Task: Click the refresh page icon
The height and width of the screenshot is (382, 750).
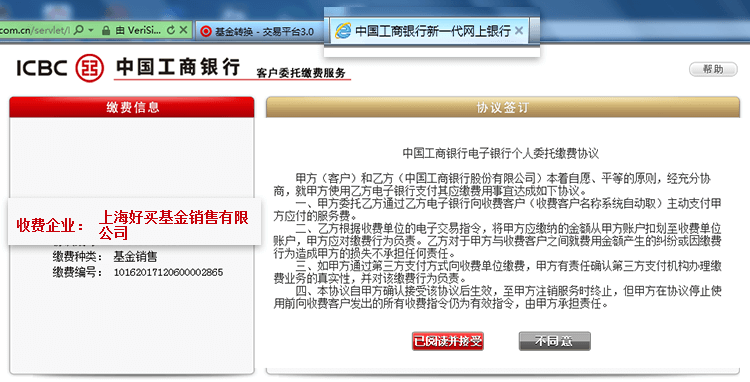Action: (x=171, y=30)
